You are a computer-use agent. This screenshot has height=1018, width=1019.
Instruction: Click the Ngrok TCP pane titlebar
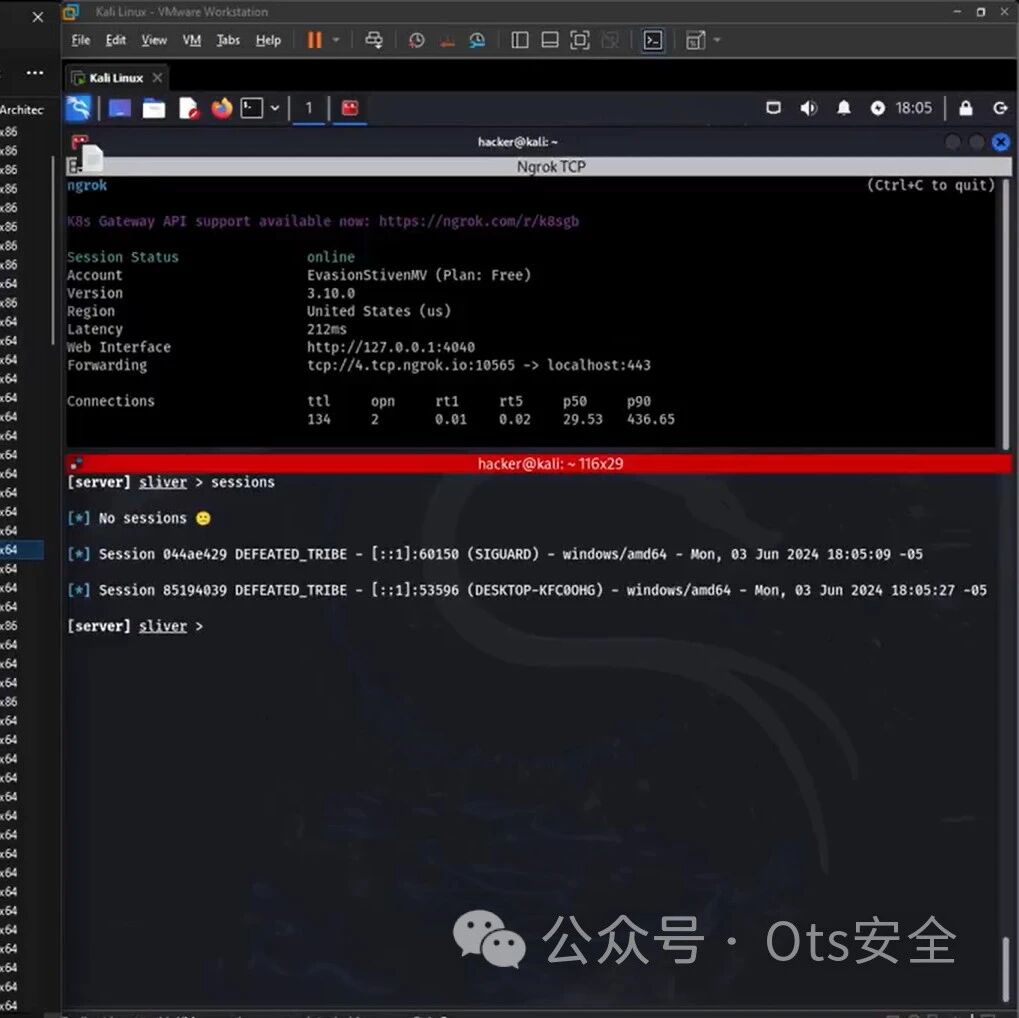pyautogui.click(x=551, y=167)
